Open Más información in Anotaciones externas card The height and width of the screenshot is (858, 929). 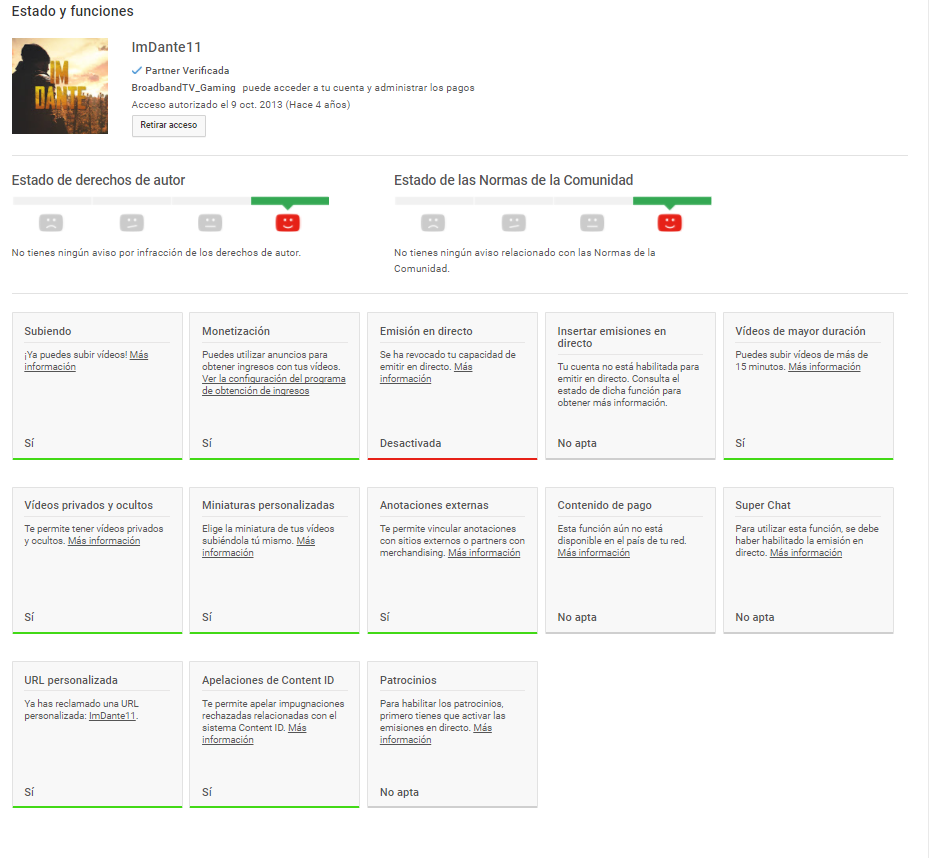pyautogui.click(x=484, y=553)
